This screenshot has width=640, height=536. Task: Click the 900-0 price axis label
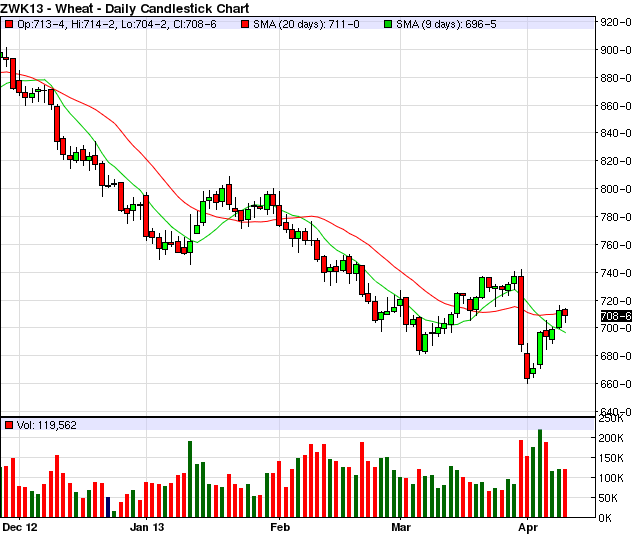(x=616, y=50)
